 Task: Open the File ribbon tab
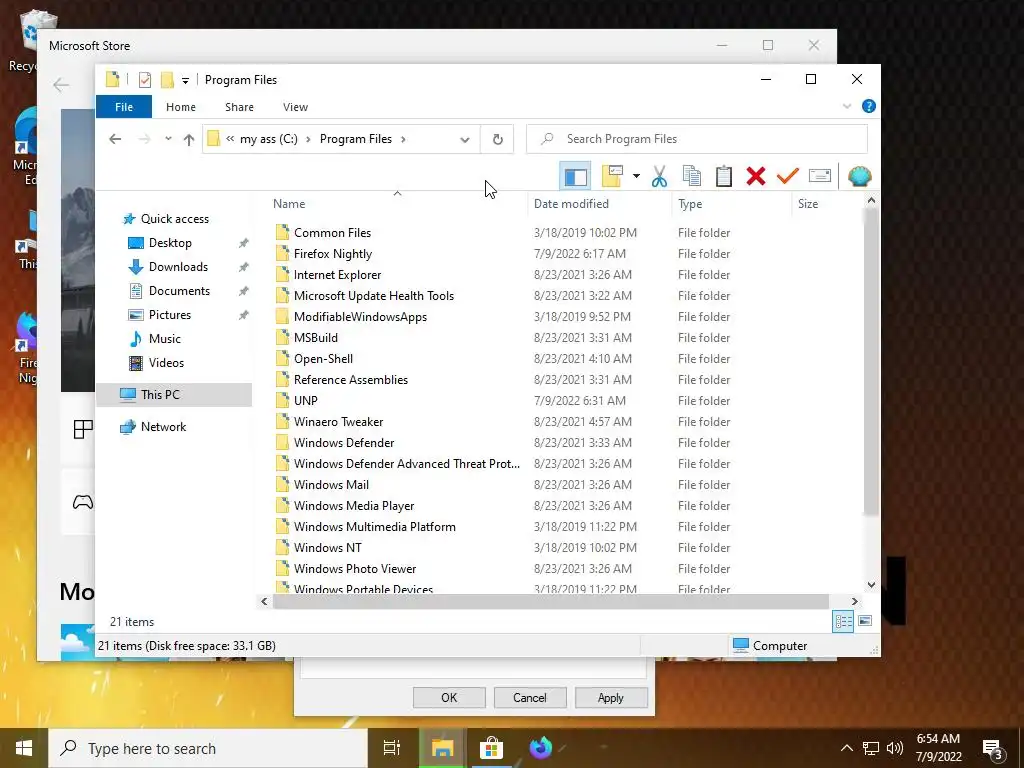tap(124, 107)
